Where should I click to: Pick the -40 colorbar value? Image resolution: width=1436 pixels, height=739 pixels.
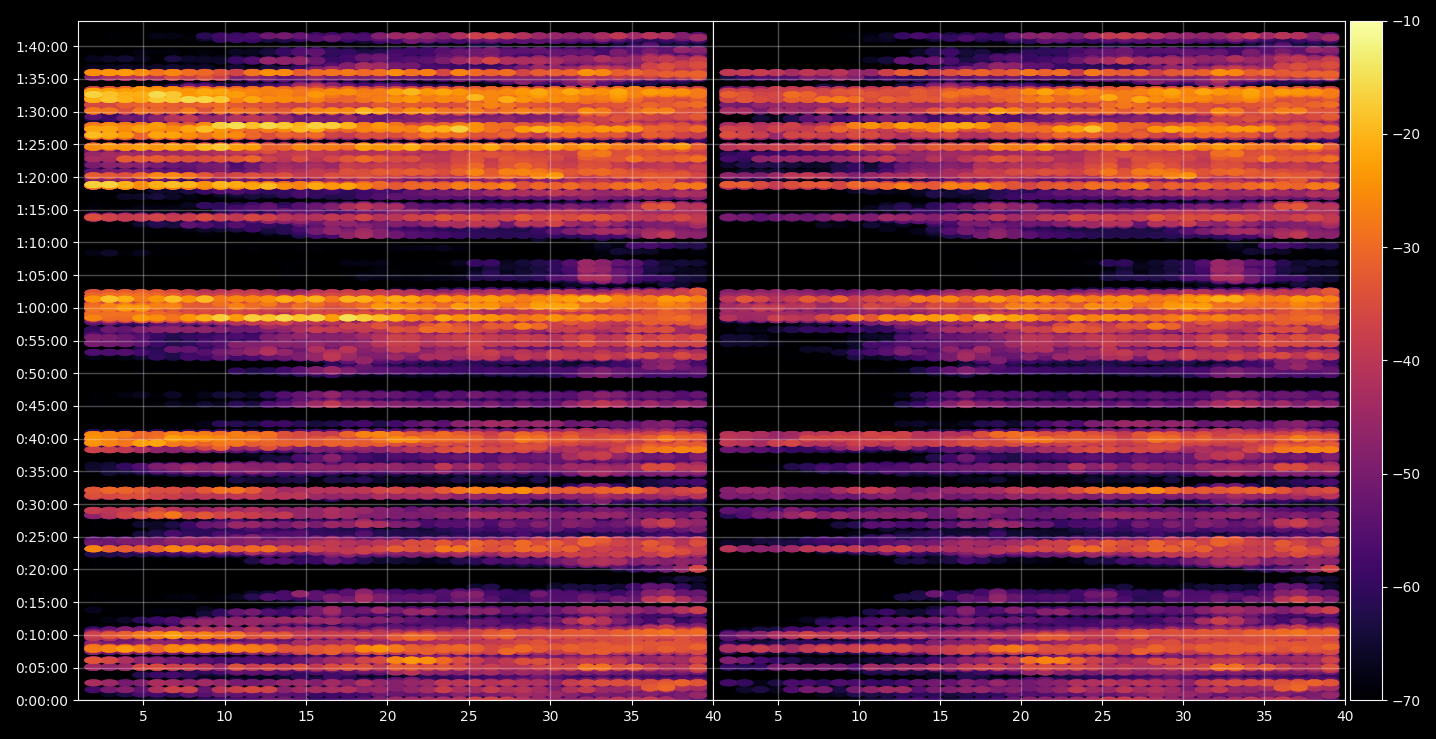click(1405, 361)
